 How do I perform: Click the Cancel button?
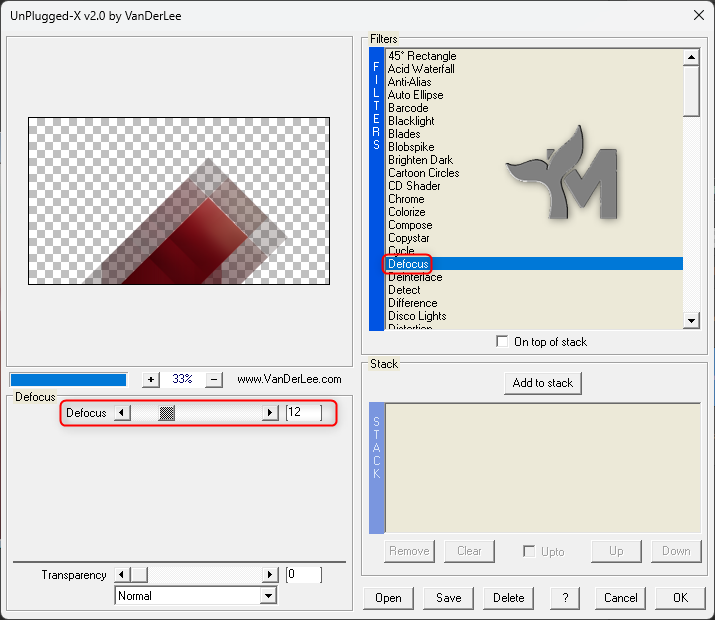620,598
